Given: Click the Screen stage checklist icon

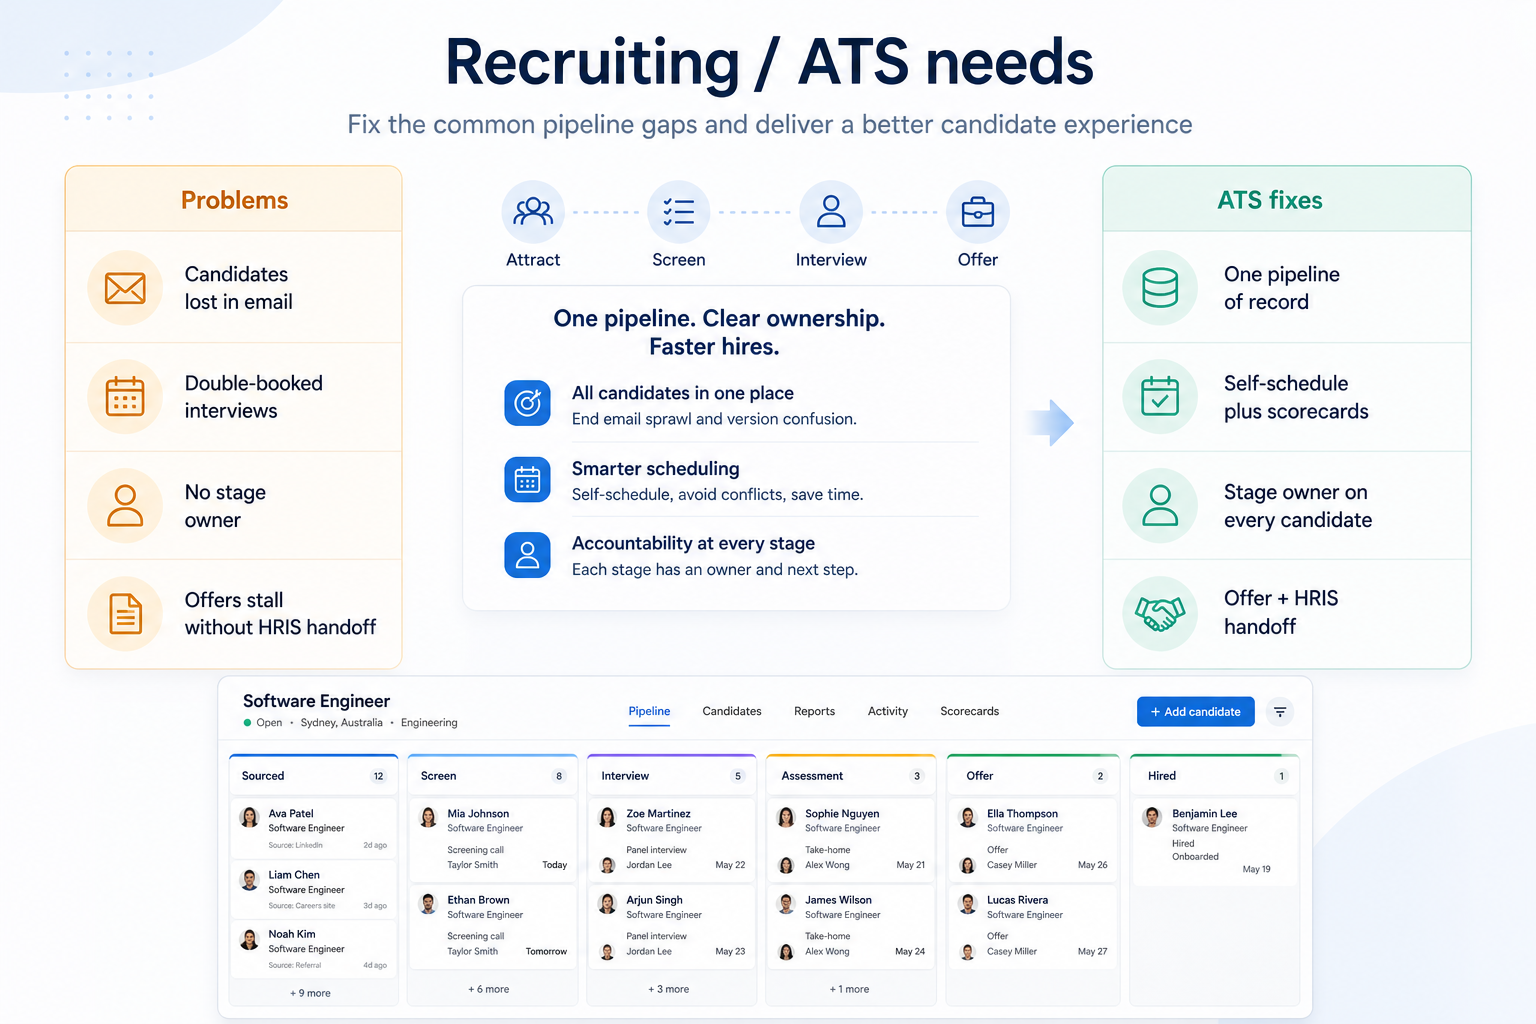Looking at the screenshot, I should coord(679,212).
